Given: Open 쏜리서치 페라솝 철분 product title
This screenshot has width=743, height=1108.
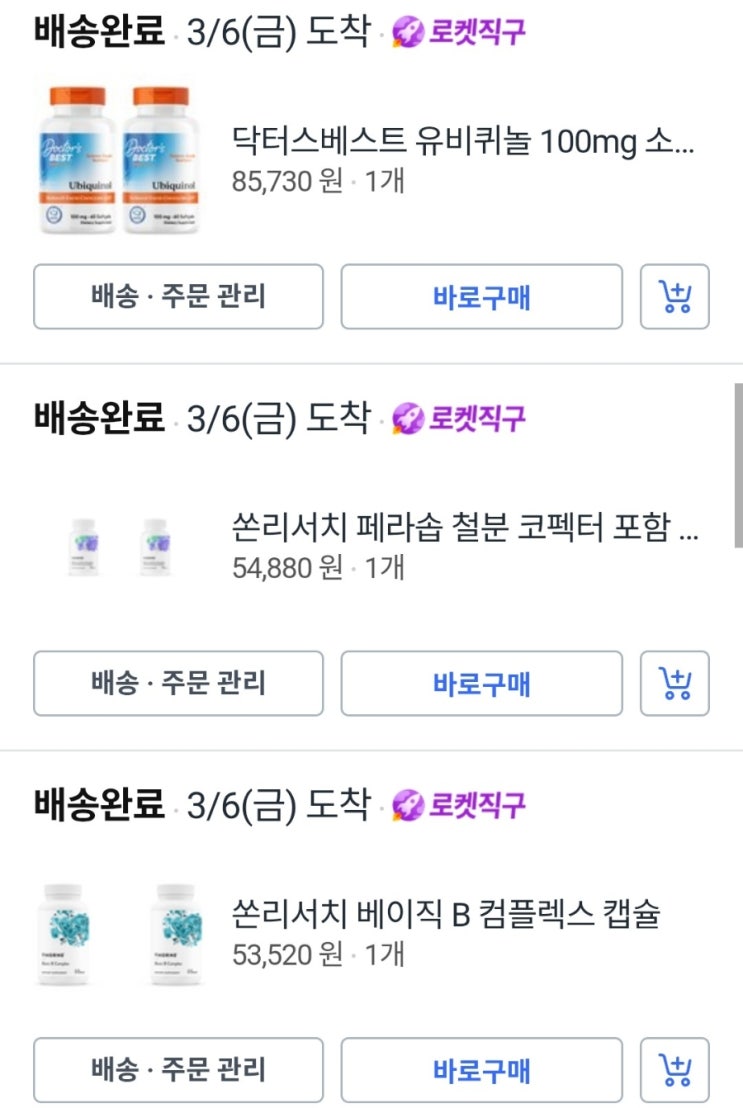Looking at the screenshot, I should pyautogui.click(x=464, y=528).
